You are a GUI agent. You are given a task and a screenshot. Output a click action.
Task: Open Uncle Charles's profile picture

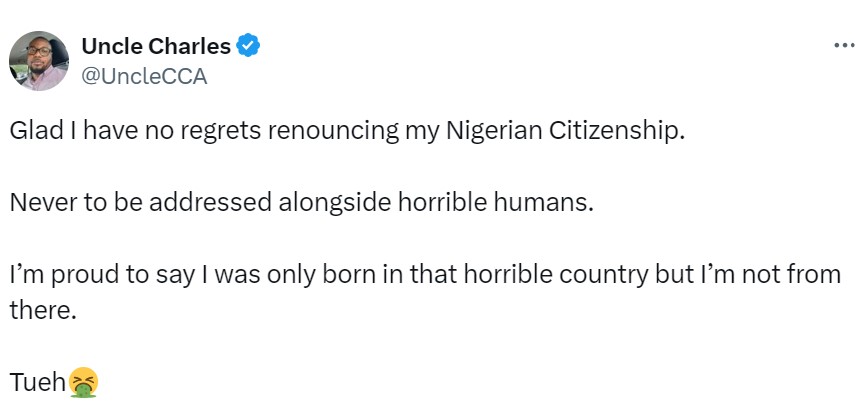click(39, 61)
